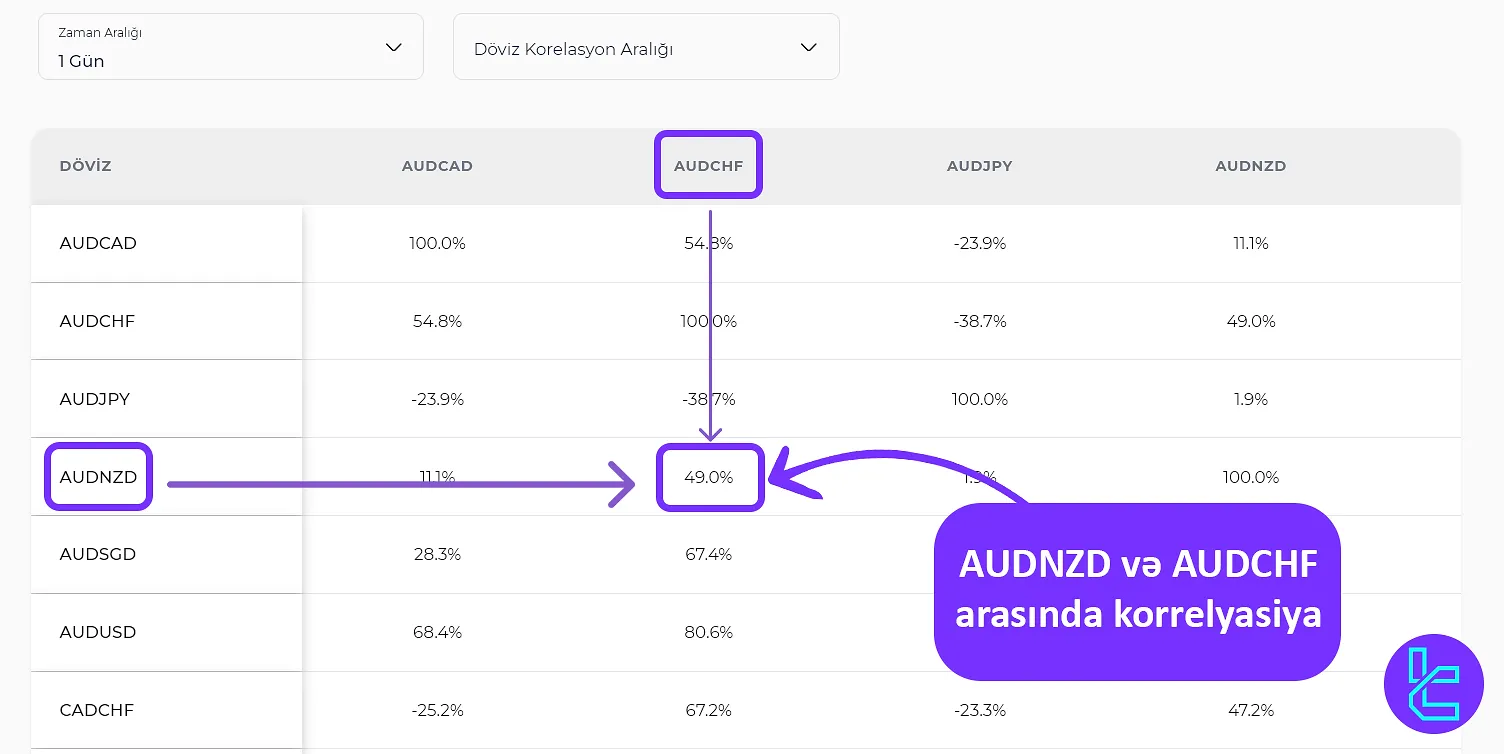Open the Döviz Korelasyon Aralığı dropdown

coord(645,46)
